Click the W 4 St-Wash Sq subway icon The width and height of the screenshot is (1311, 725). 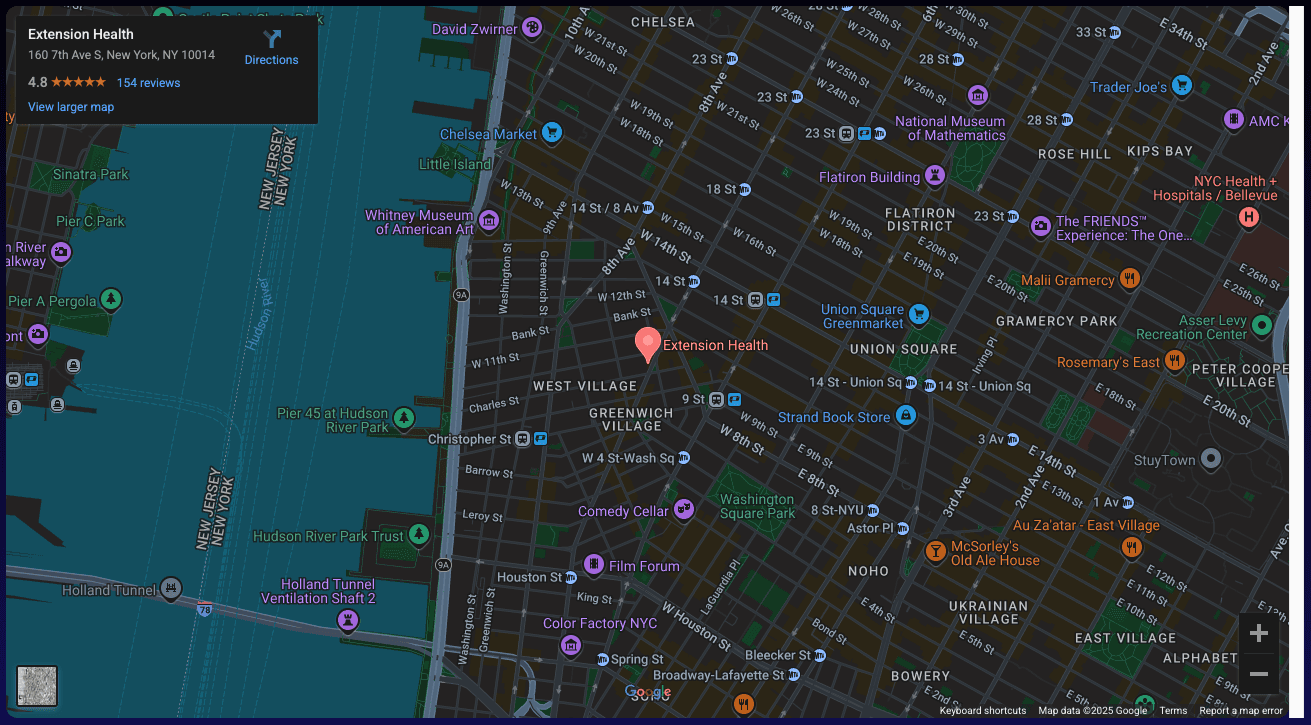pyautogui.click(x=684, y=458)
